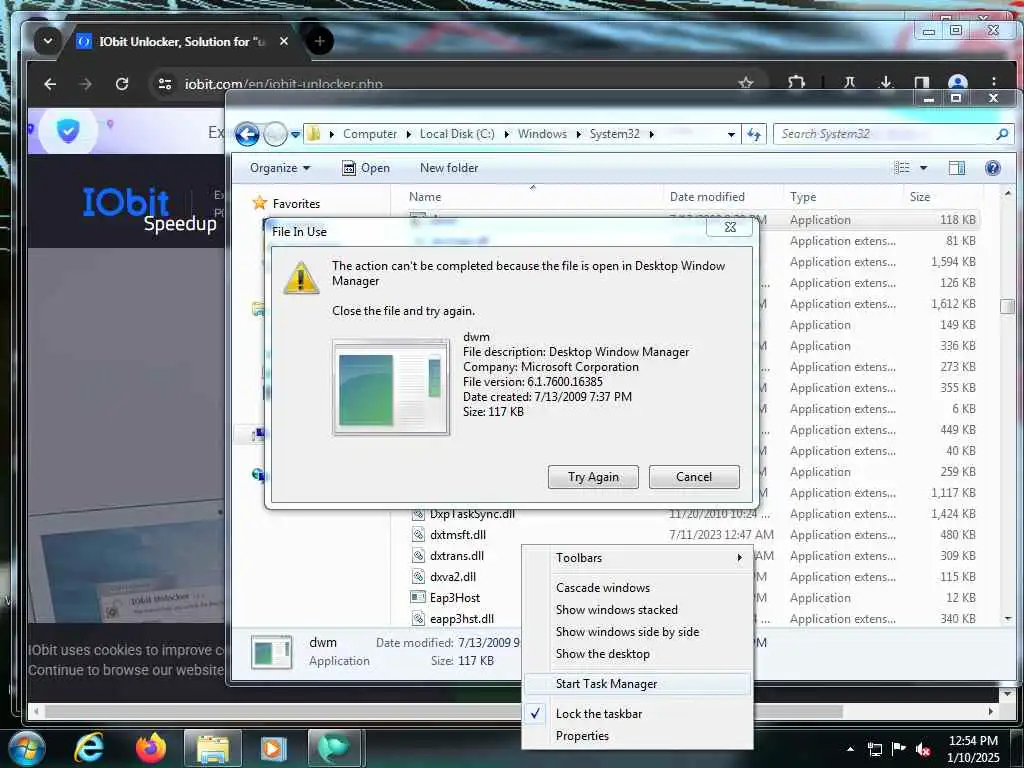Focus the Search System32 field
The image size is (1024, 768).
tap(885, 134)
